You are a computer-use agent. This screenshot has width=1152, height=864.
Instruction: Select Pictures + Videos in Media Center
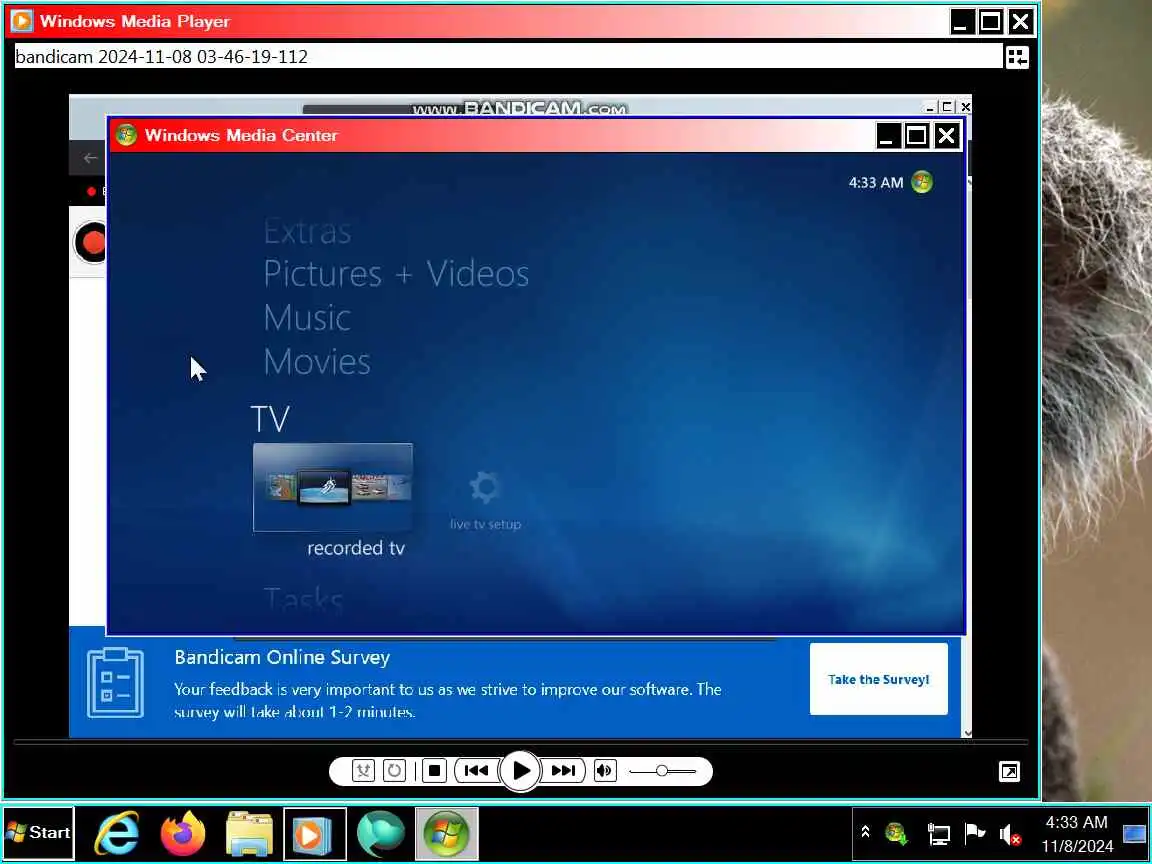coord(396,274)
